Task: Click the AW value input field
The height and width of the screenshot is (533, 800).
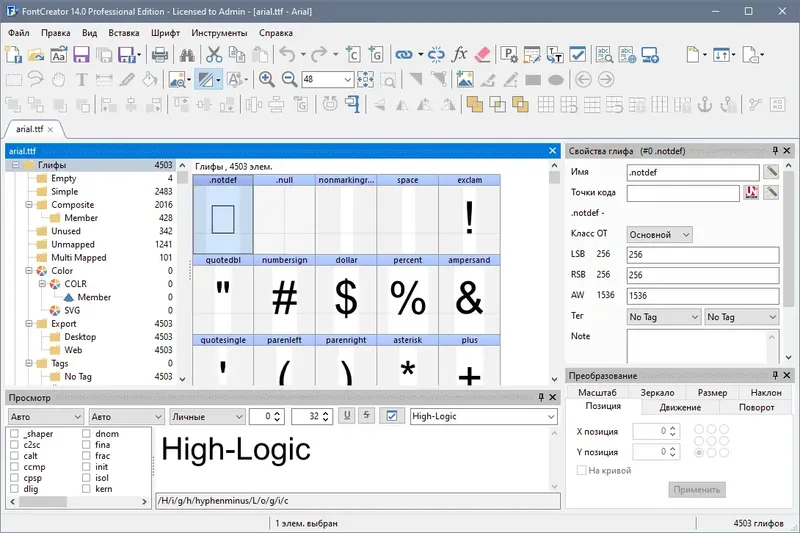Action: click(x=703, y=296)
